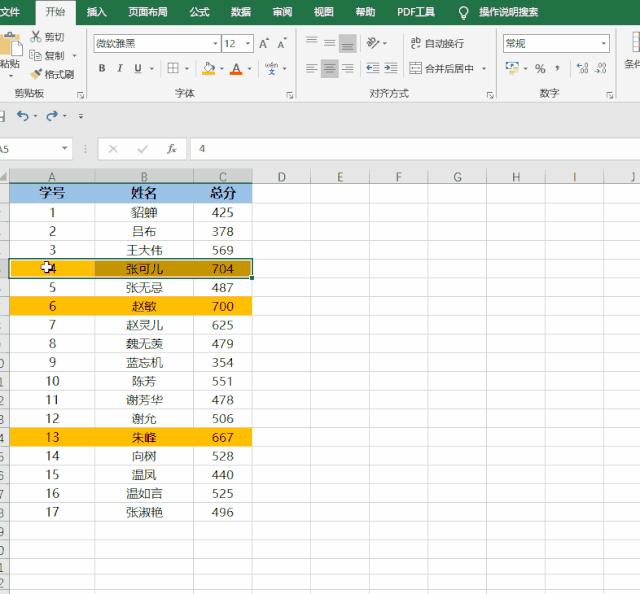Screen dimensions: 640x594
Task: Align text right
Action: 347,68
